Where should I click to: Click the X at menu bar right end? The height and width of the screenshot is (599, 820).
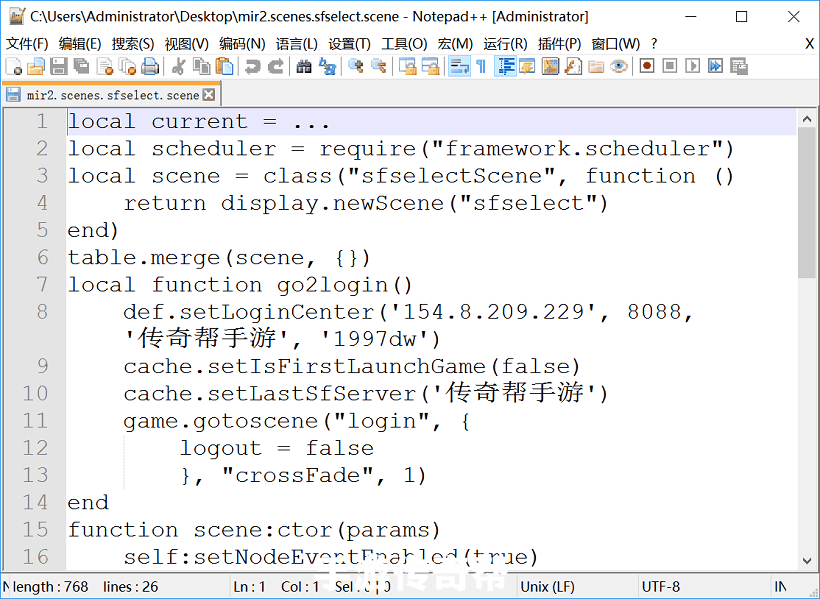tap(809, 44)
